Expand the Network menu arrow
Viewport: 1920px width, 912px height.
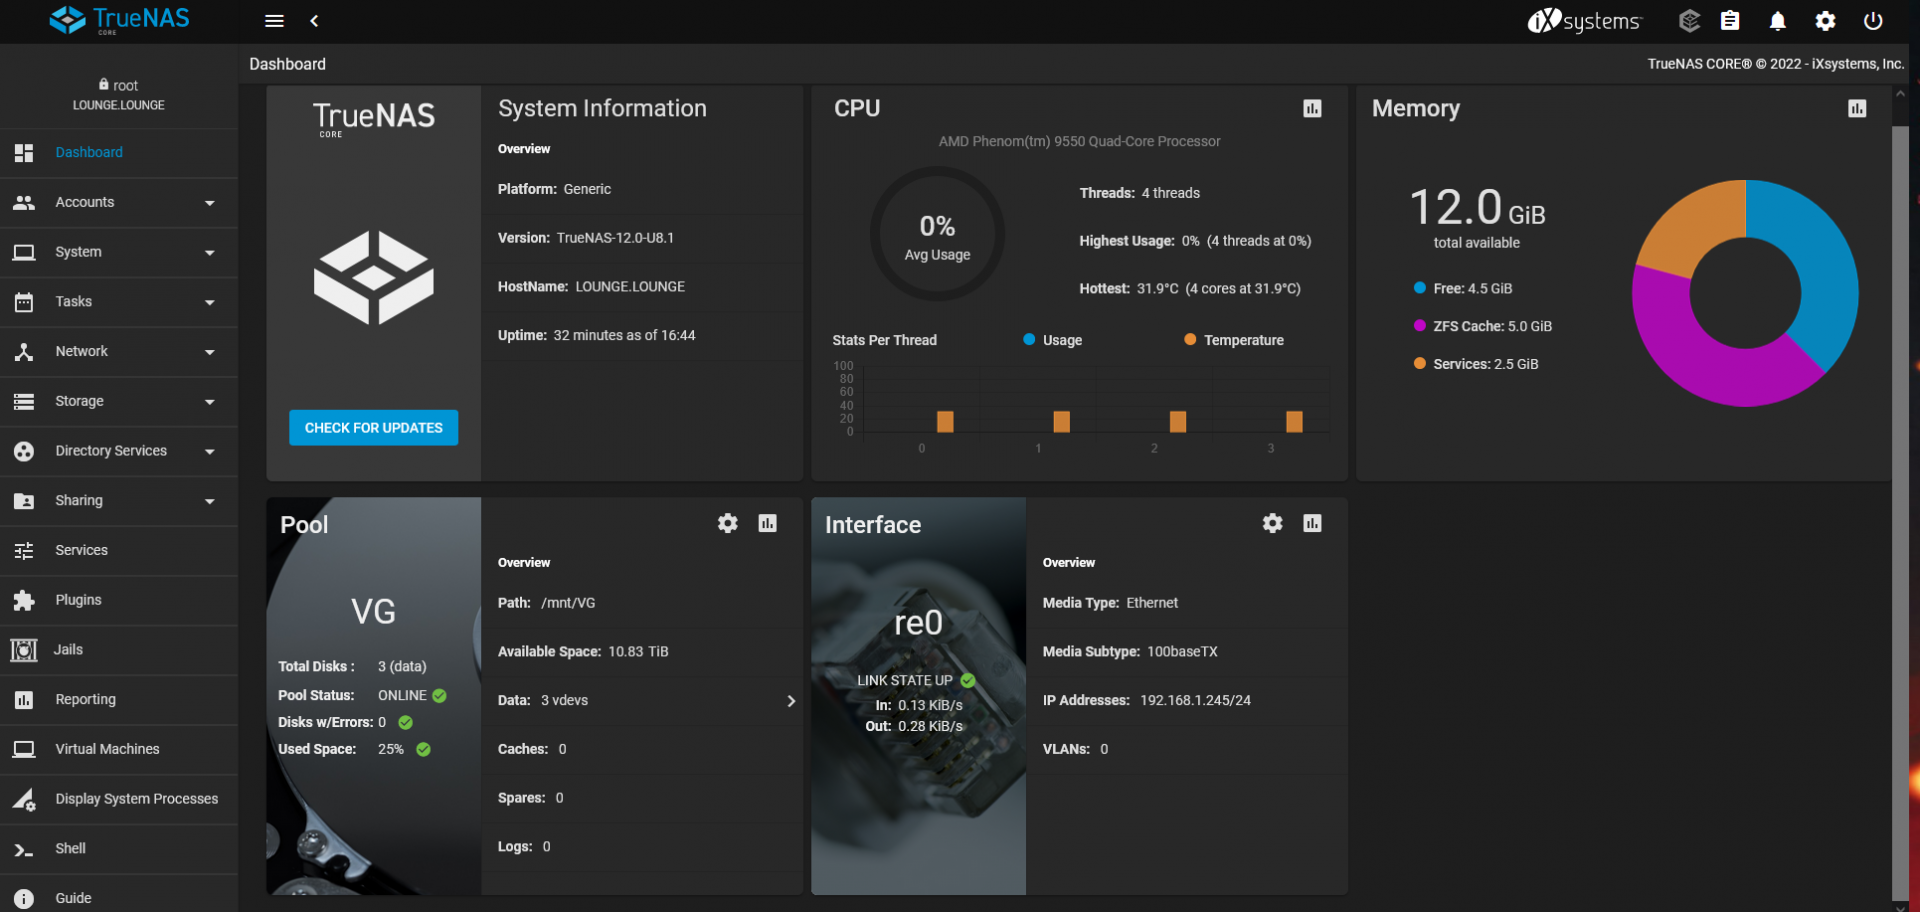coord(210,352)
